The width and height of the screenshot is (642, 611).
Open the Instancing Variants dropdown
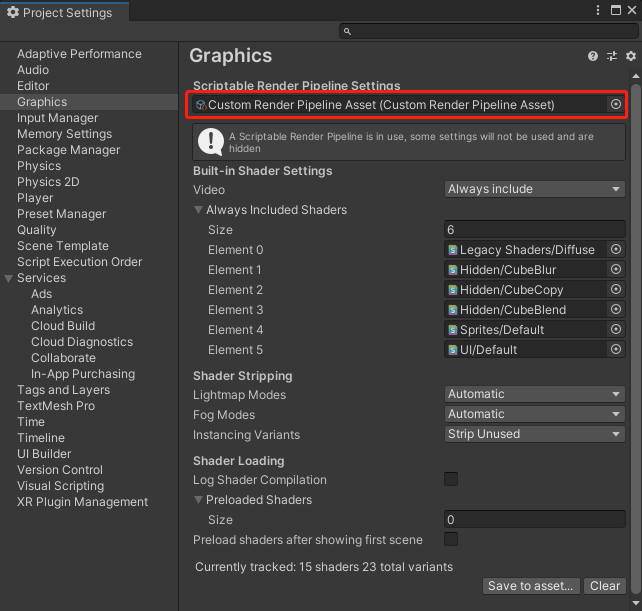(x=534, y=434)
